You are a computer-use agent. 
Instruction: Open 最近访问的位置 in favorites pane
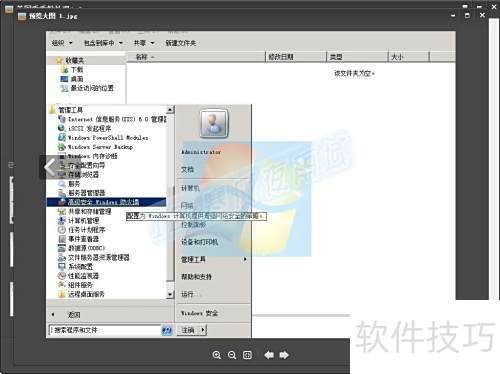click(92, 88)
